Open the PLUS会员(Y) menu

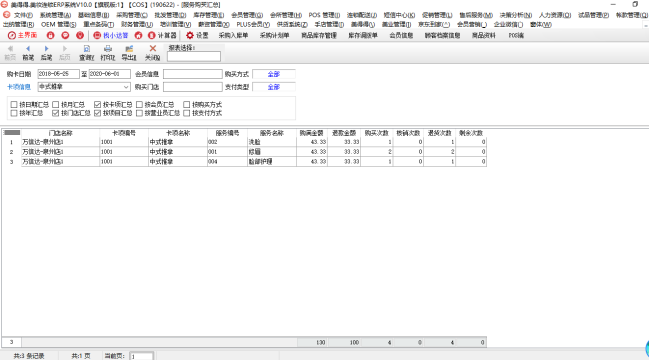[x=253, y=24]
